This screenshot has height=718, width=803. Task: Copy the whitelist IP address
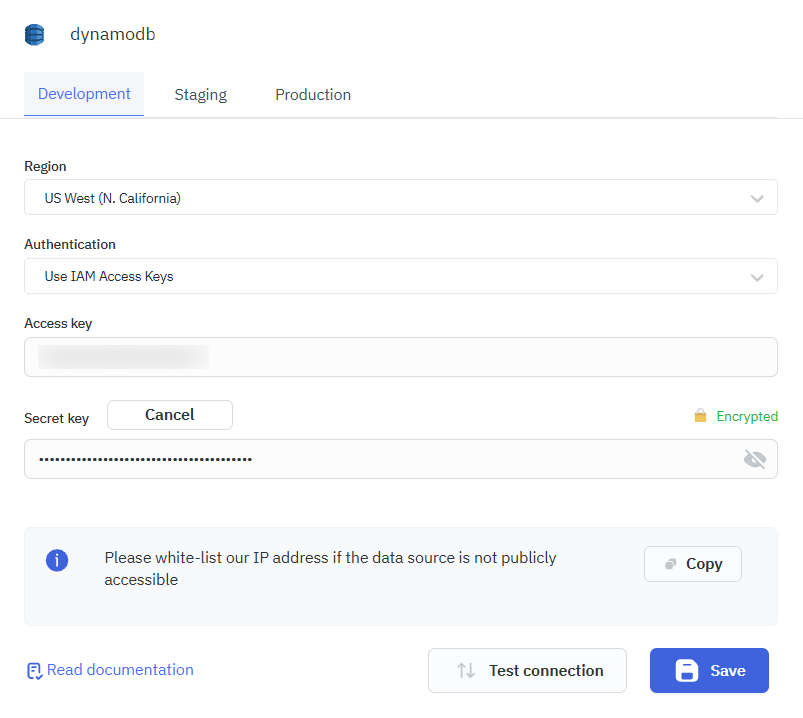(692, 563)
